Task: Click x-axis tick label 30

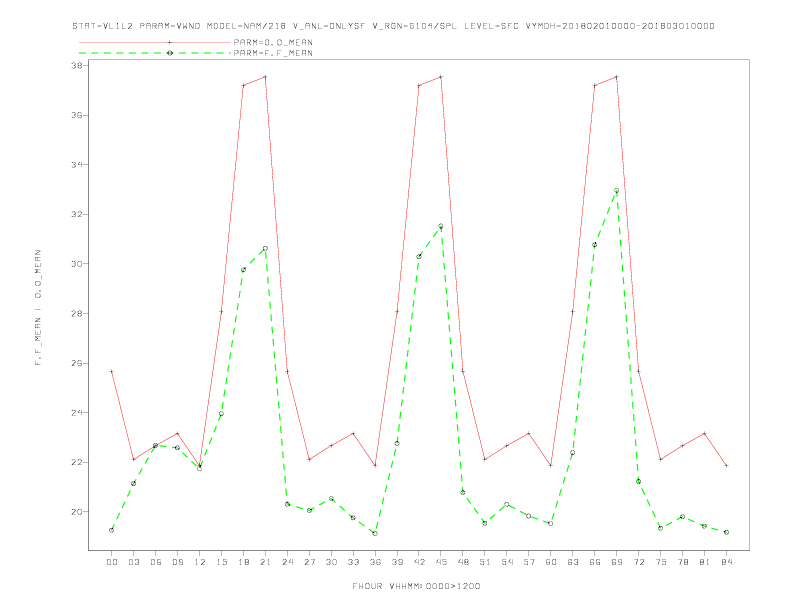Action: pos(331,562)
